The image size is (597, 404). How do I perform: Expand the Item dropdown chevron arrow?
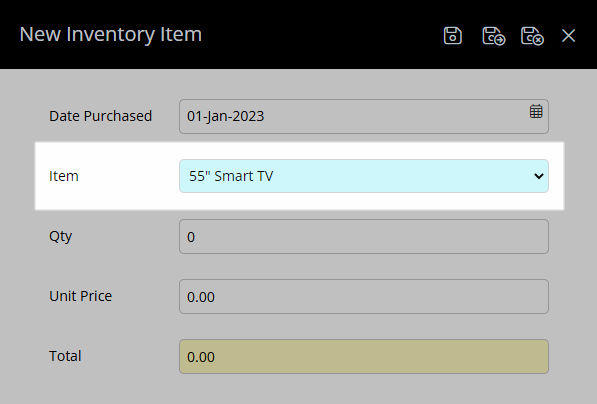pos(538,176)
